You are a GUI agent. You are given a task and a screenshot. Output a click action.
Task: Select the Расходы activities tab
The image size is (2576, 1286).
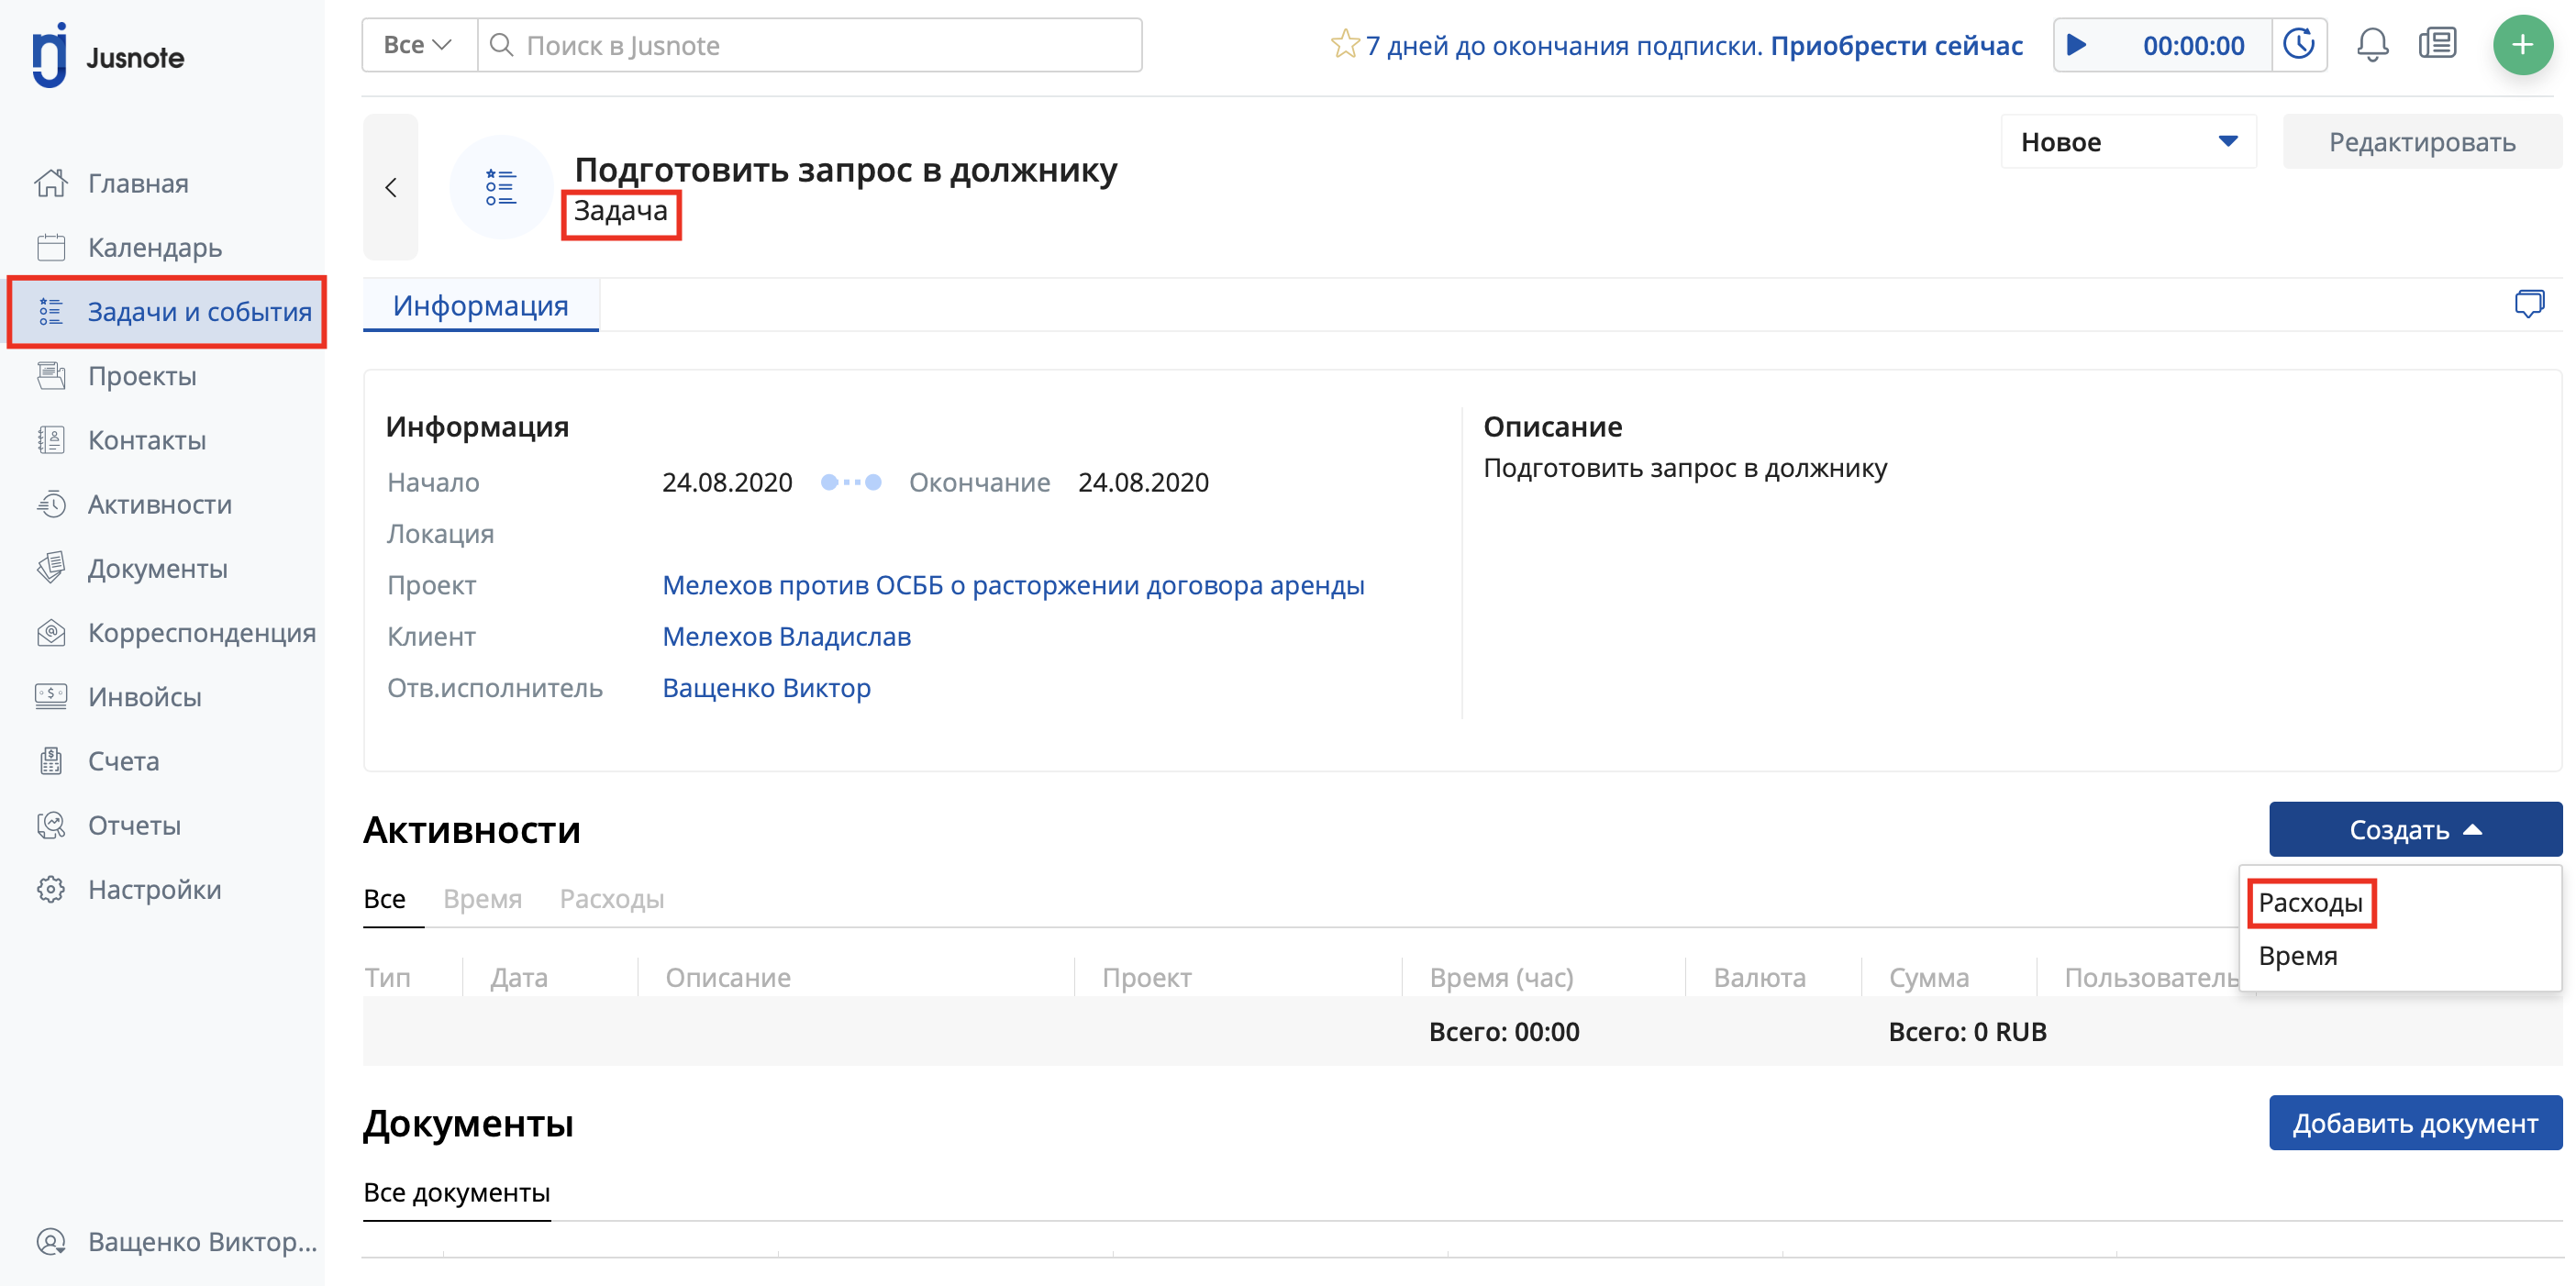click(611, 898)
